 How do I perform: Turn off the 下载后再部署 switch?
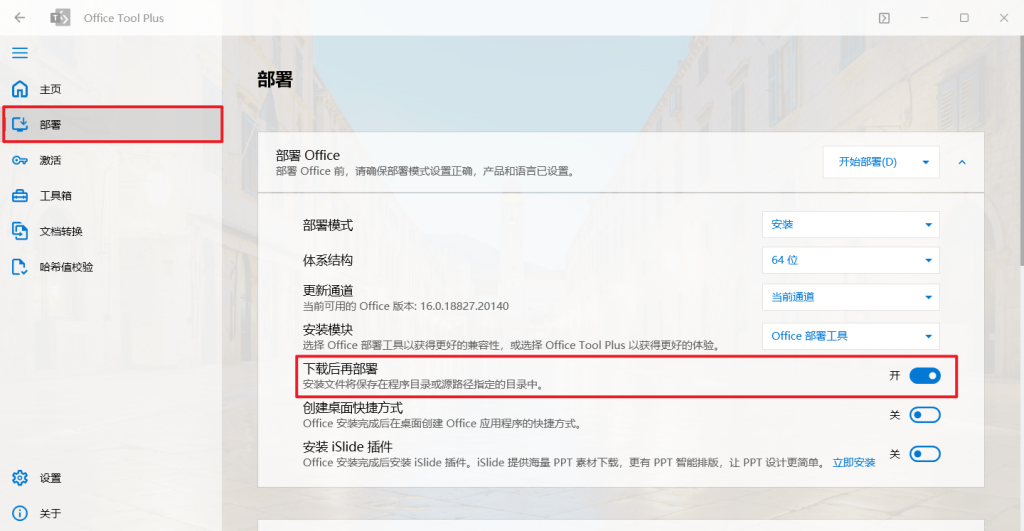(x=925, y=376)
